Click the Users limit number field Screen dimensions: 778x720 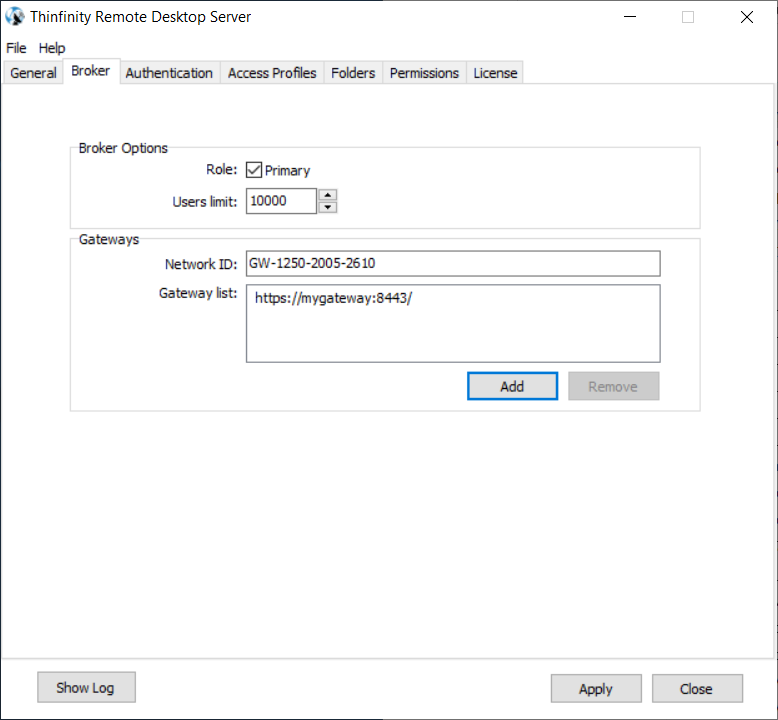pyautogui.click(x=281, y=201)
